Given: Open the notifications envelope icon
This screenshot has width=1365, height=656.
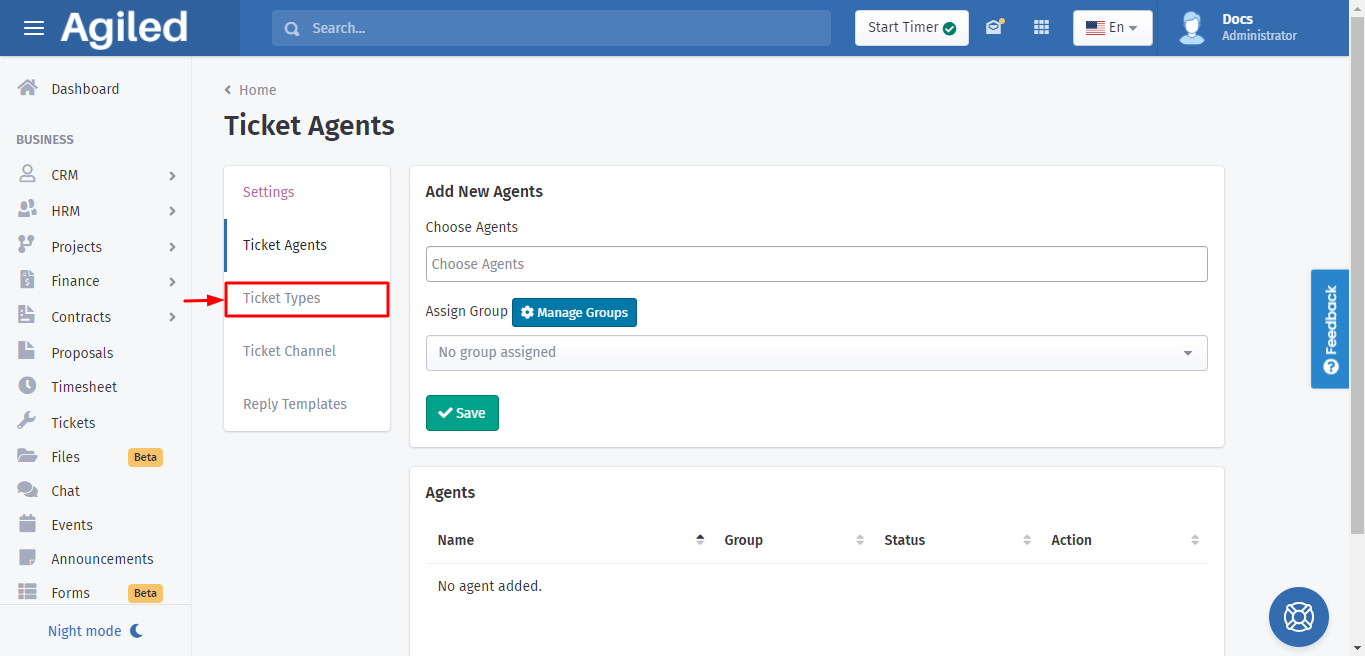Looking at the screenshot, I should (x=993, y=28).
